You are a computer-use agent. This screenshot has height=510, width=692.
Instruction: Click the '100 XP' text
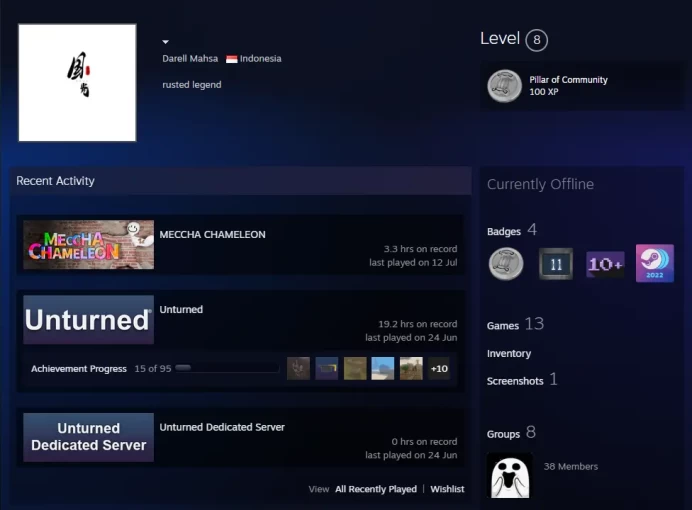pyautogui.click(x=544, y=92)
